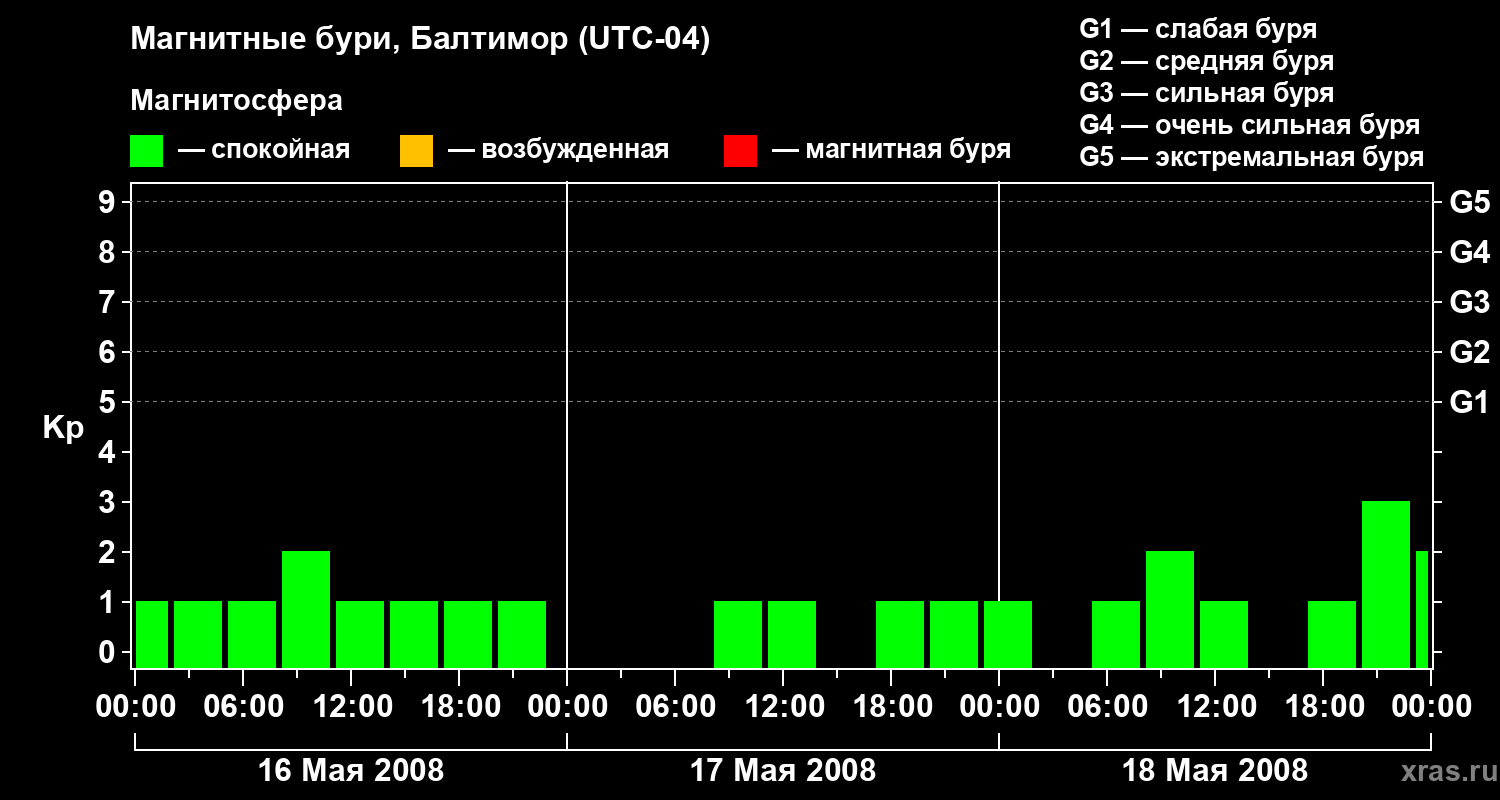
Task: Click the orange 'возбужденная' legend swatch
Action: (416, 151)
